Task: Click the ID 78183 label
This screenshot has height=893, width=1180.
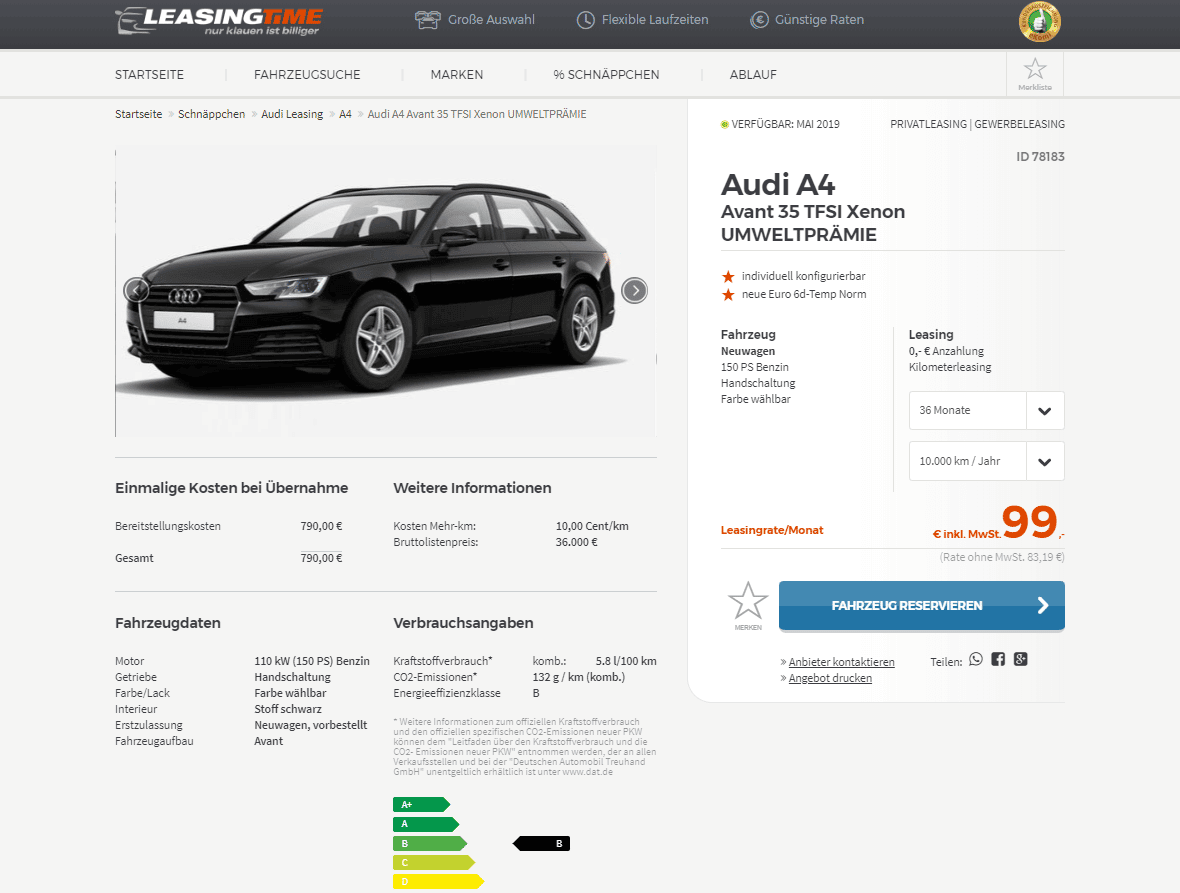Action: point(1040,156)
